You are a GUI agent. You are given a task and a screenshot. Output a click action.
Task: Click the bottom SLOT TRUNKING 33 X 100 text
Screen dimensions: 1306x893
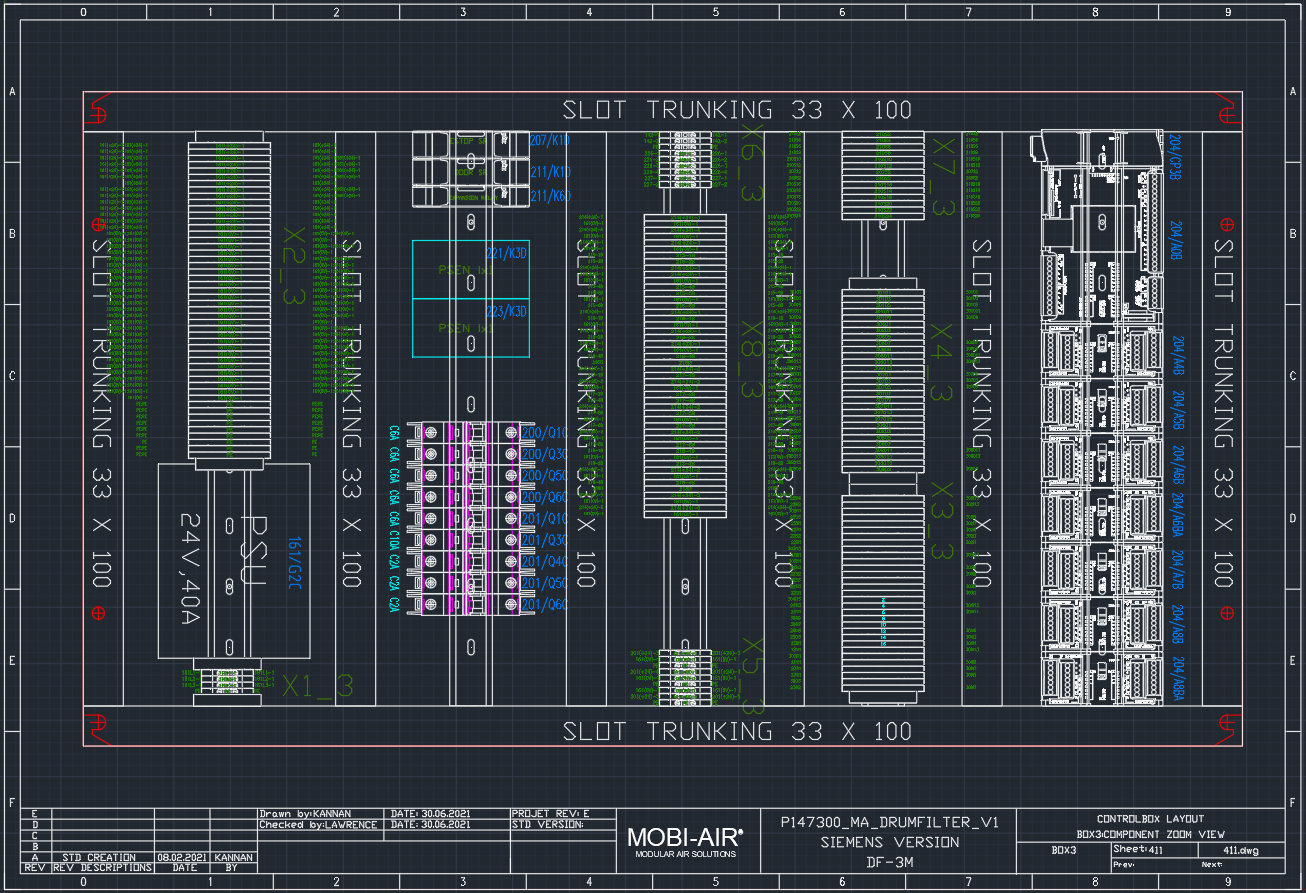737,732
